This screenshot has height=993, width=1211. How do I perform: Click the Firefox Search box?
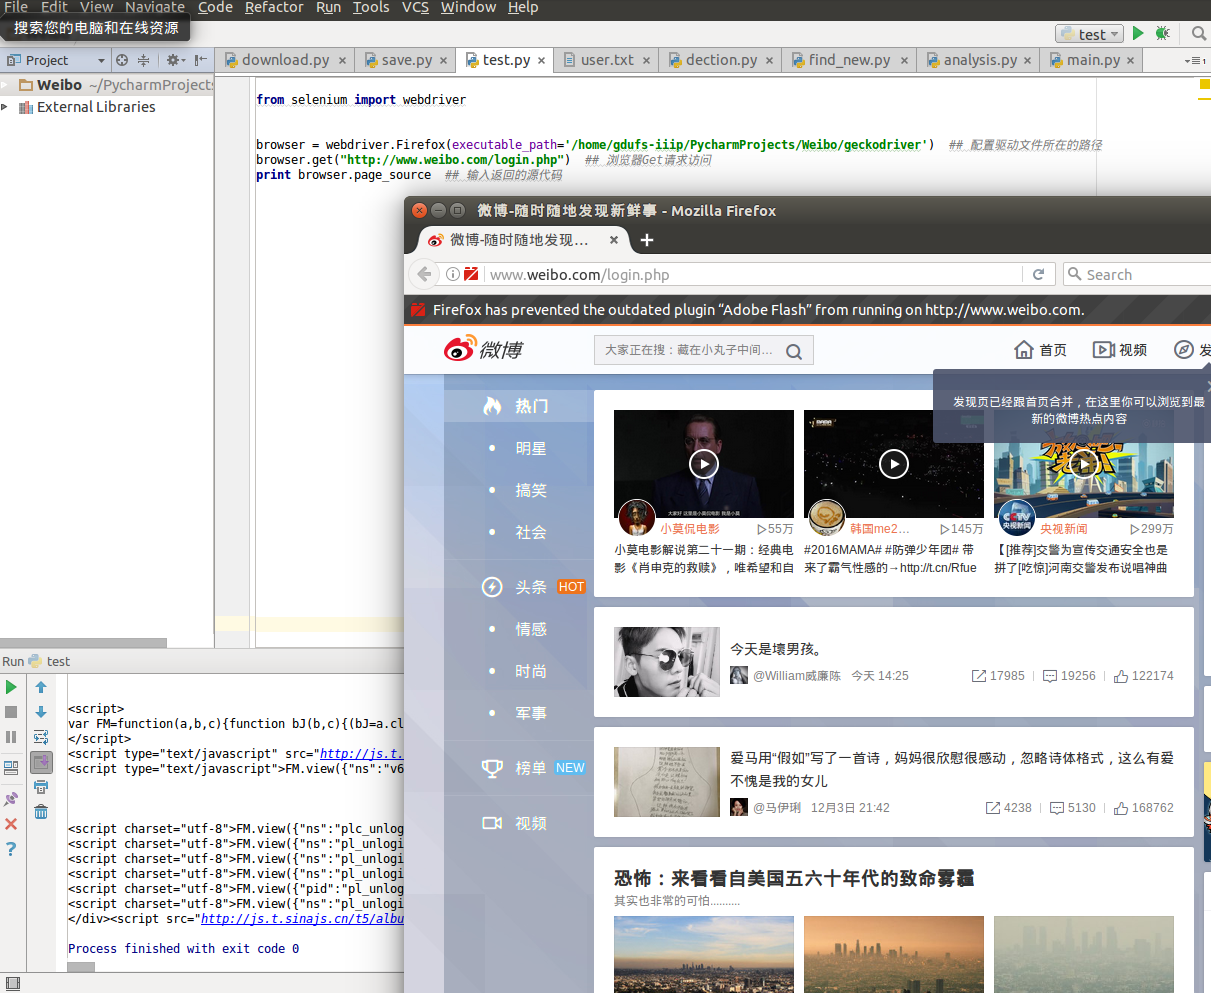pos(1138,274)
